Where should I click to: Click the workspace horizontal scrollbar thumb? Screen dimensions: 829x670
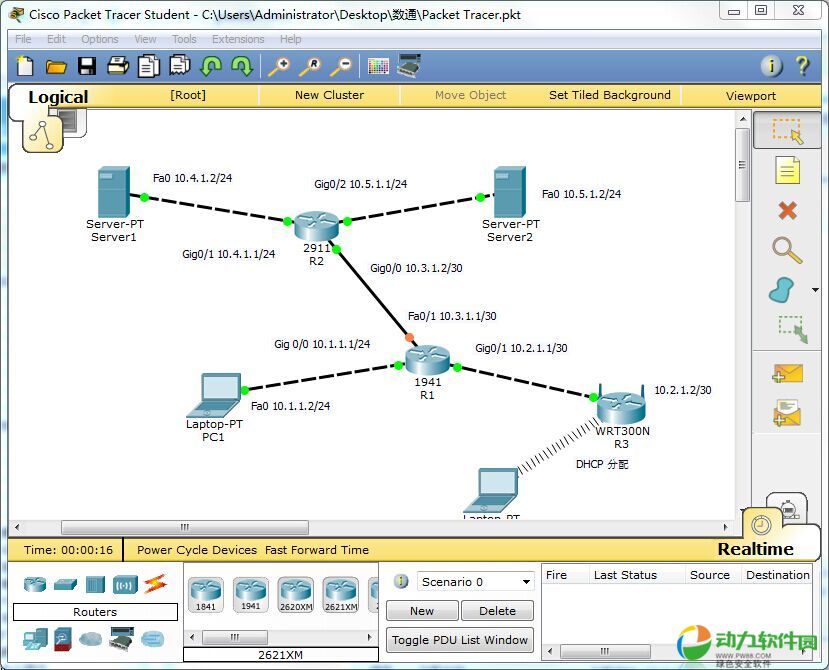[185, 527]
